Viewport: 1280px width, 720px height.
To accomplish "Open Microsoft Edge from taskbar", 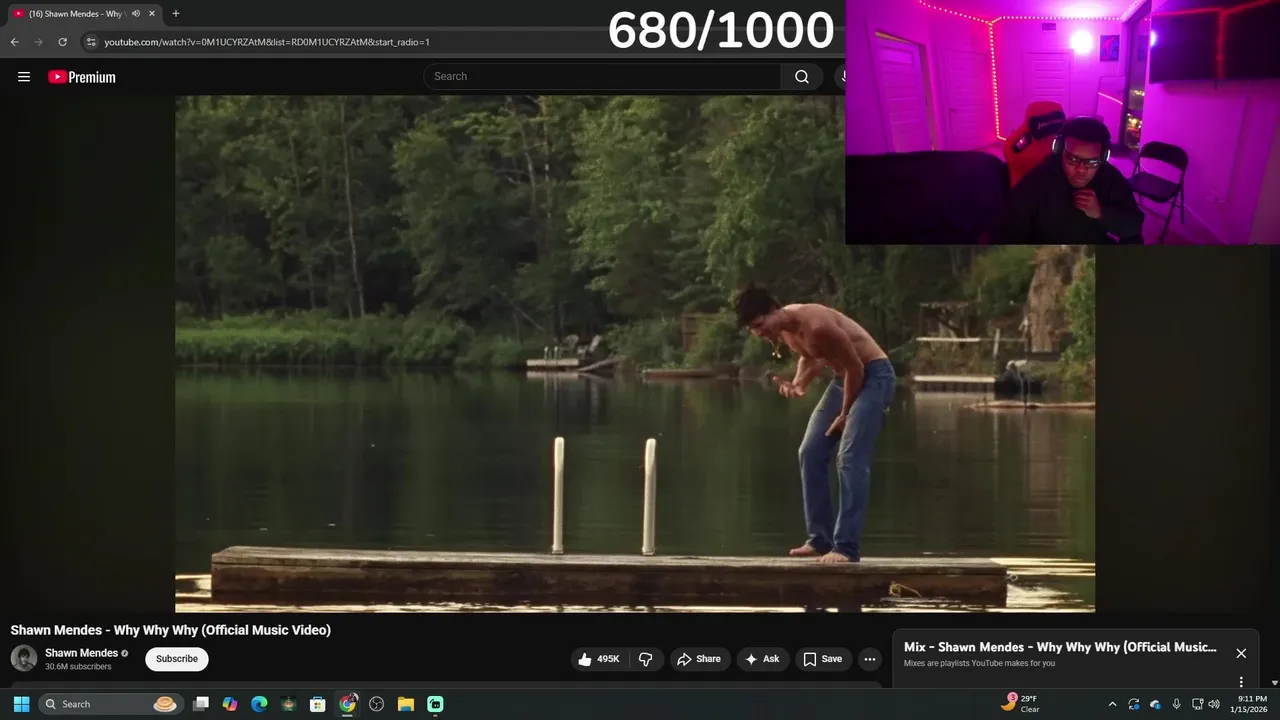I will 259,704.
